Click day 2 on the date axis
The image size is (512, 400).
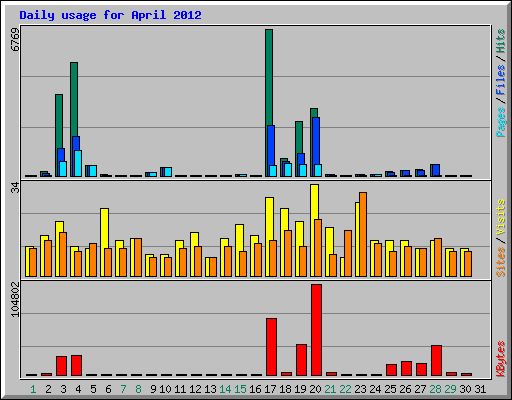(48, 389)
